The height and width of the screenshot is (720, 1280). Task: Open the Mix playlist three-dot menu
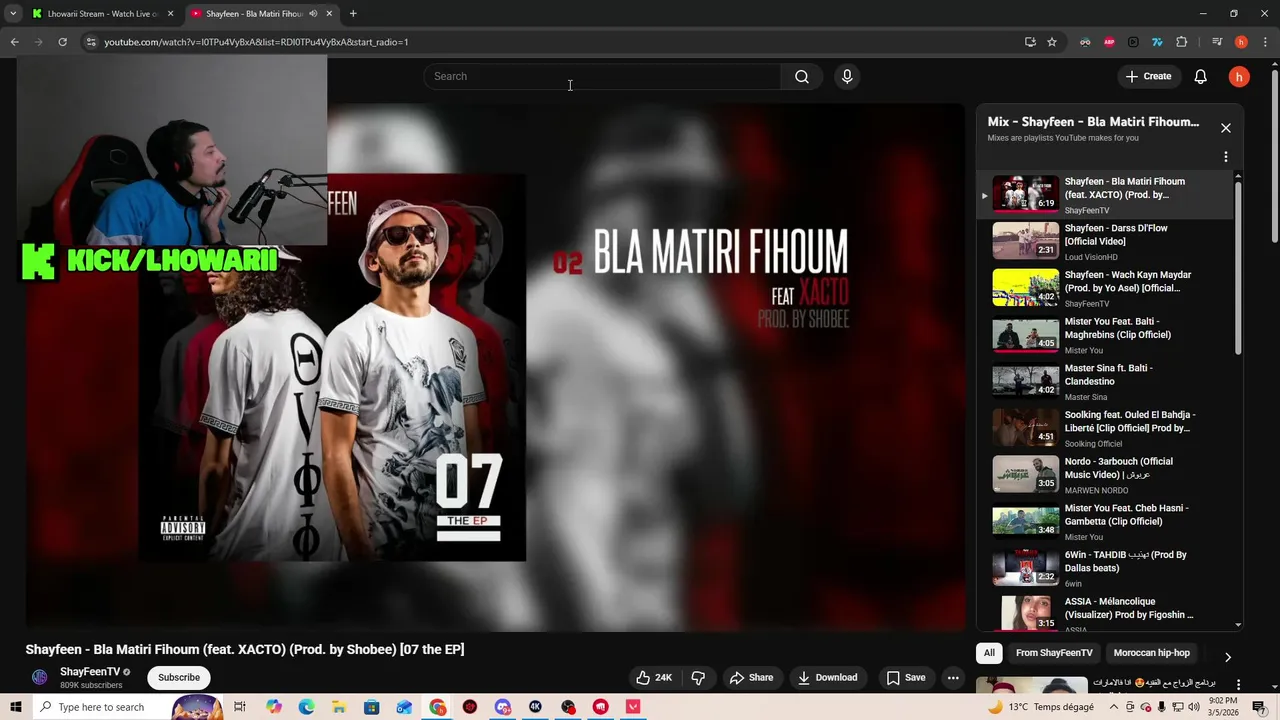click(x=1225, y=157)
